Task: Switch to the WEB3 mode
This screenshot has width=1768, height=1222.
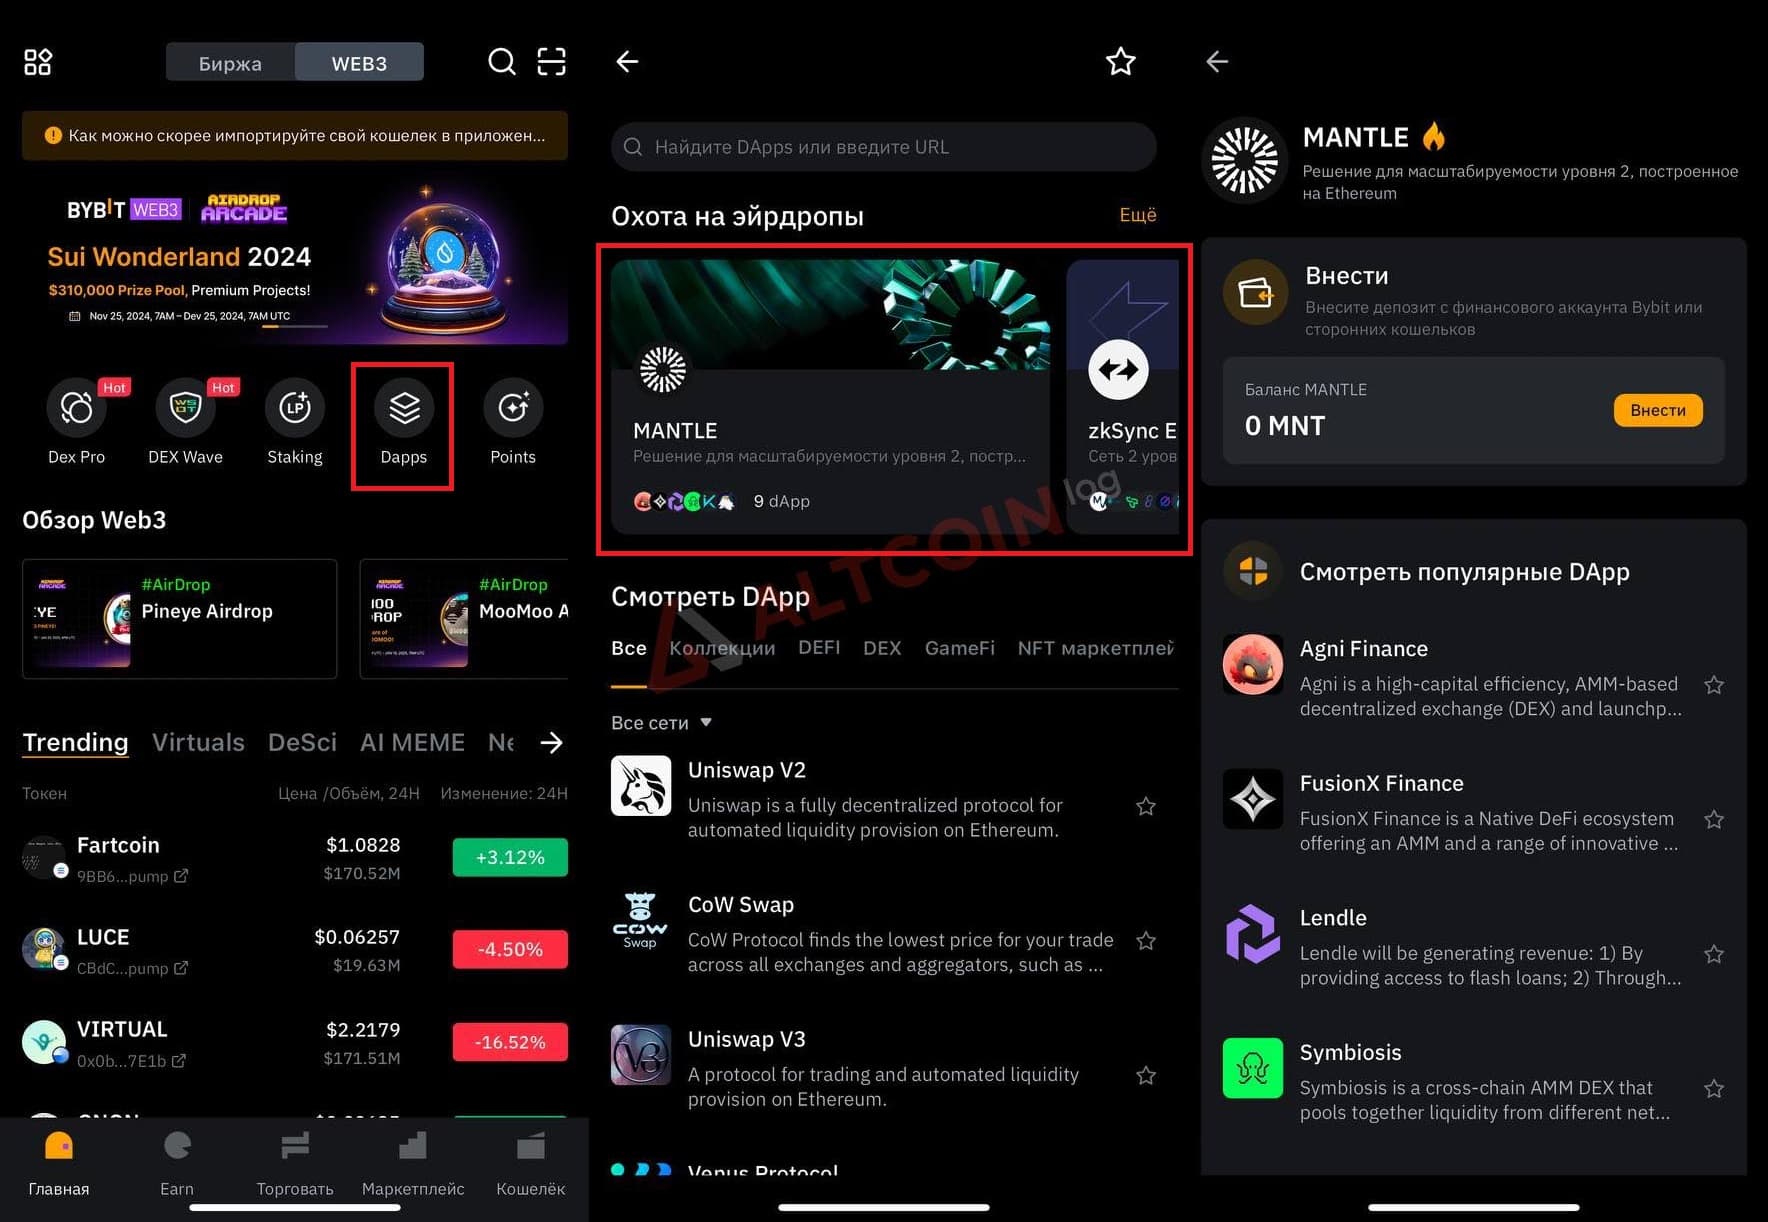Action: (x=359, y=63)
